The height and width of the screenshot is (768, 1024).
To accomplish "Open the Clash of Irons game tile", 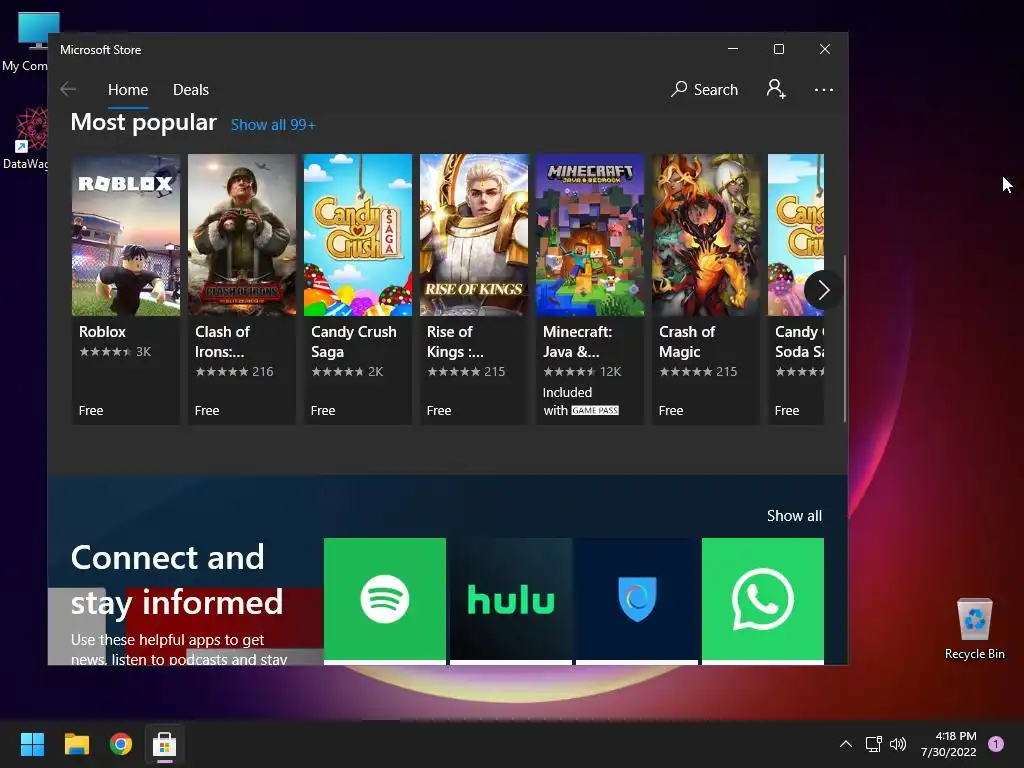I will tap(242, 289).
